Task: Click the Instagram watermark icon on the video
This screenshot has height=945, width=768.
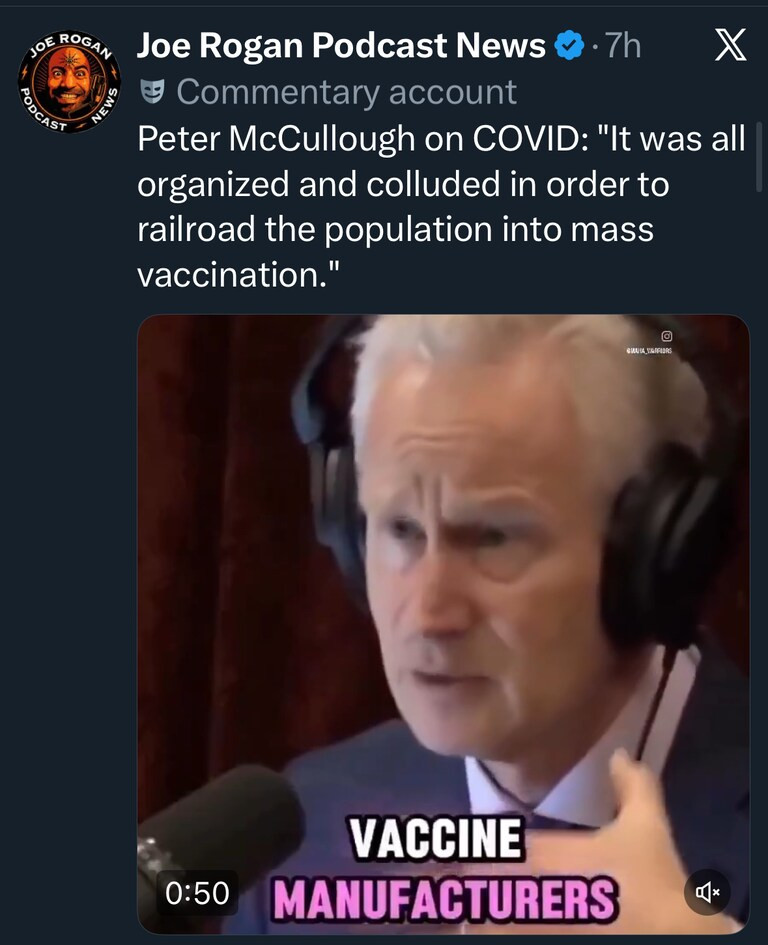Action: 667,336
